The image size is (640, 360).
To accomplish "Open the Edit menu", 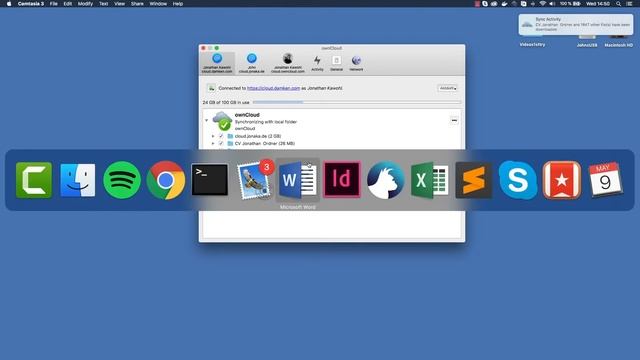I will point(68,4).
